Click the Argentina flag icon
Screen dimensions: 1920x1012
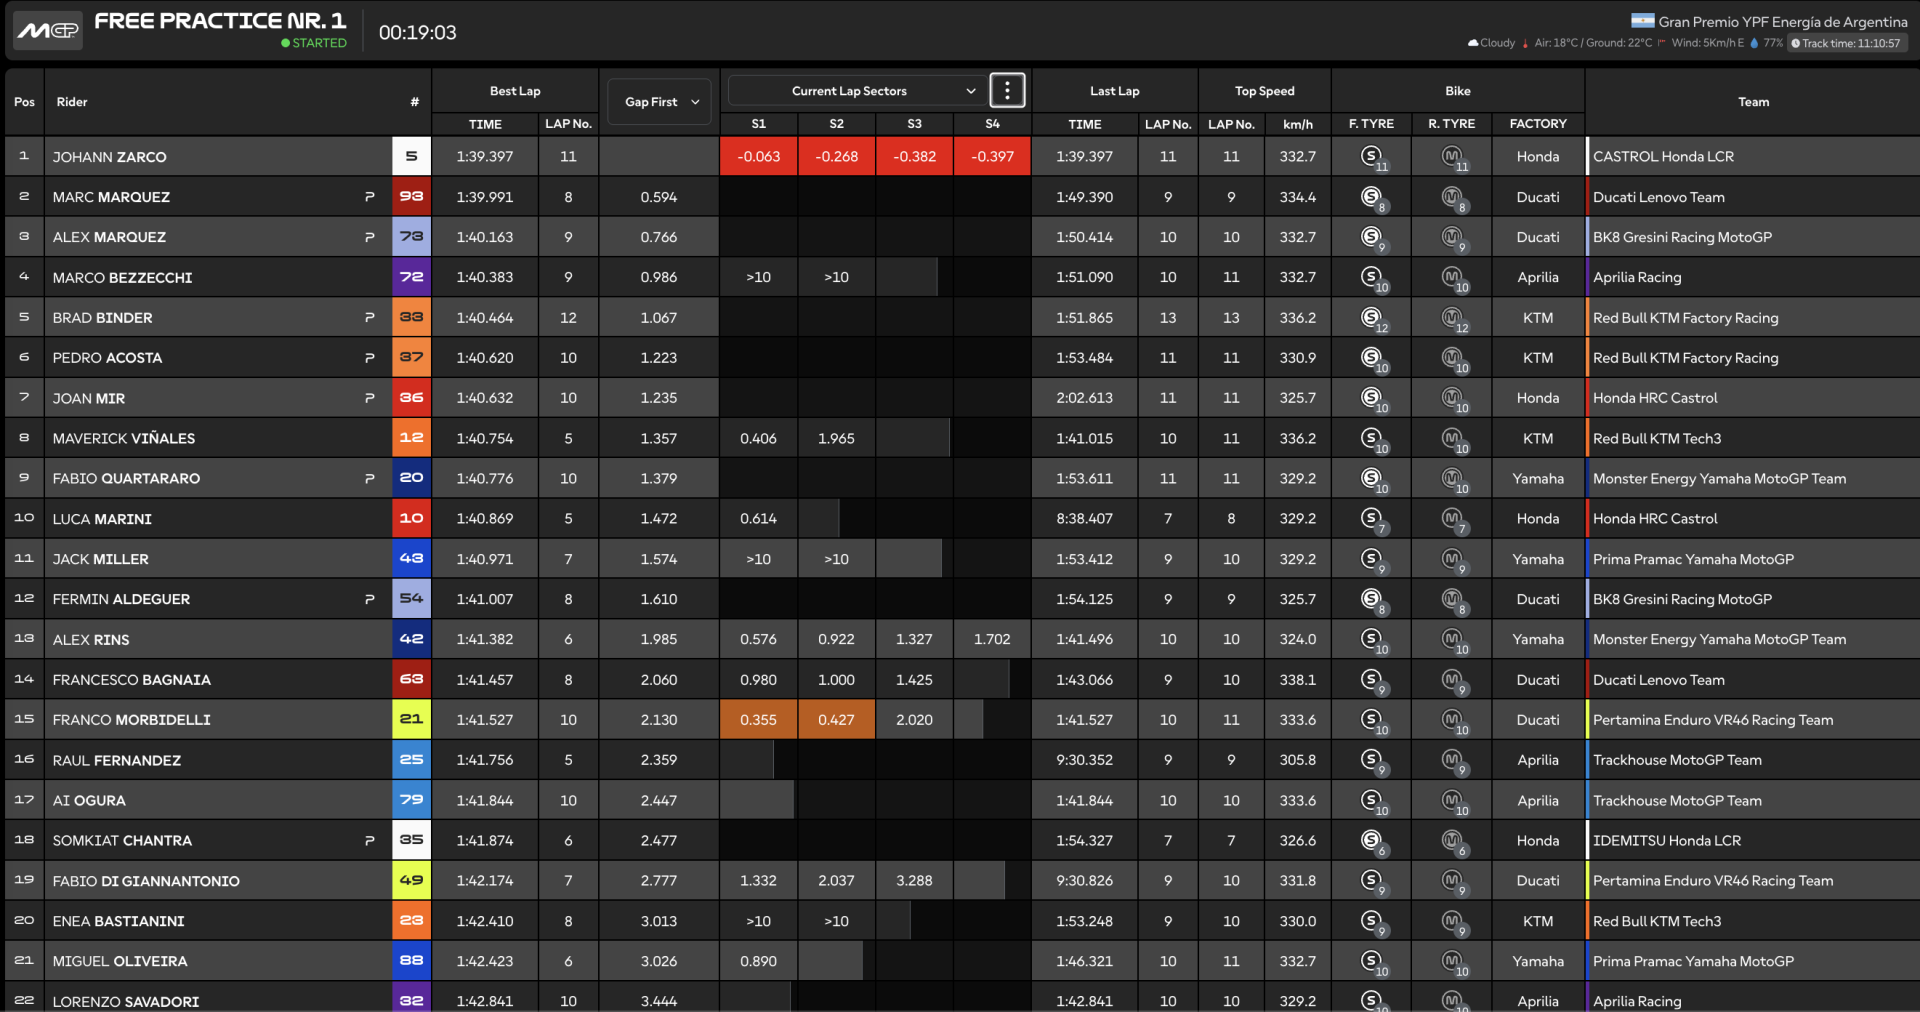point(1642,21)
